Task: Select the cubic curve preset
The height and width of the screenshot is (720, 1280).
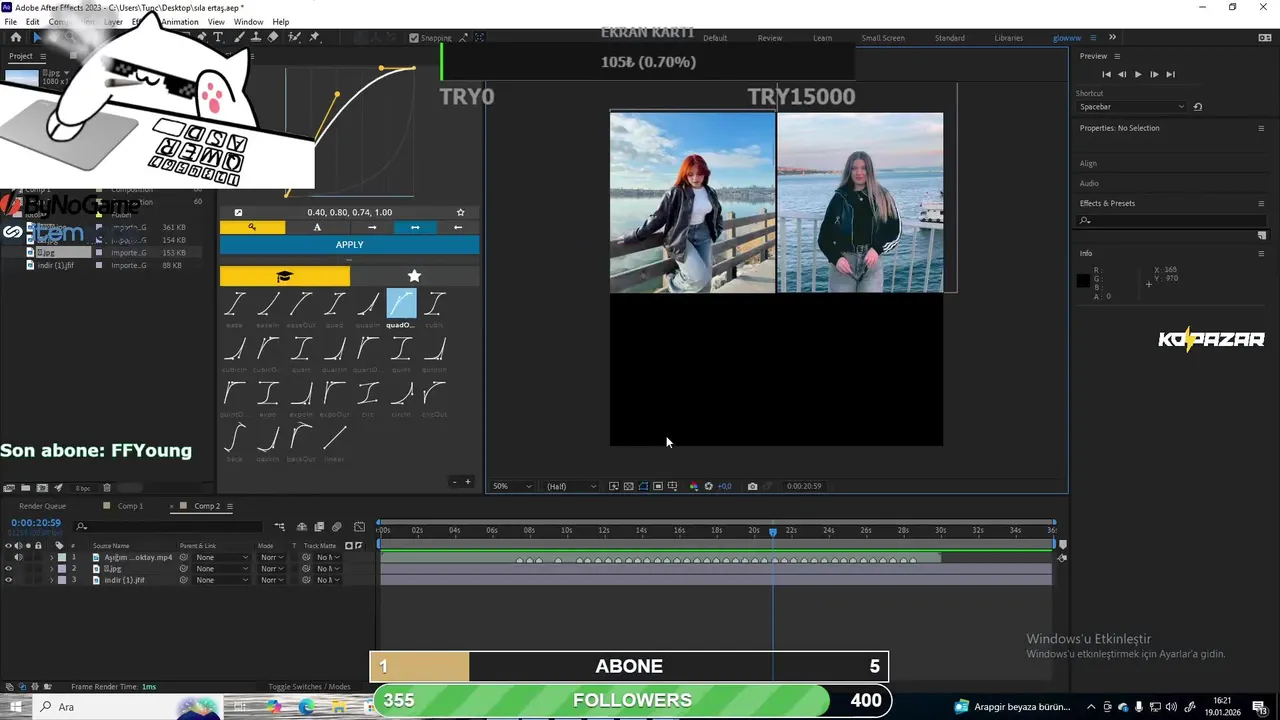Action: point(434,304)
